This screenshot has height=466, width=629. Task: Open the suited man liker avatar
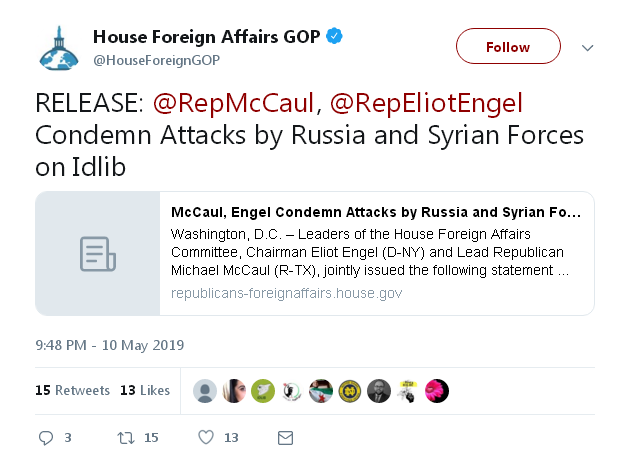[379, 391]
